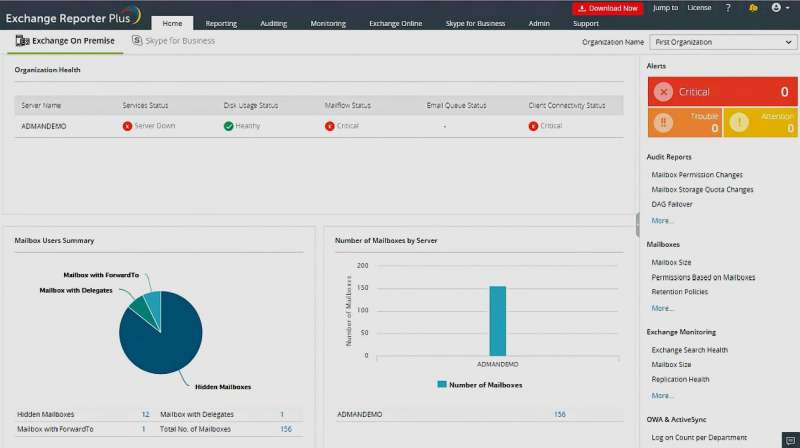
Task: Open the notifications icon in the header
Action: pos(752,8)
